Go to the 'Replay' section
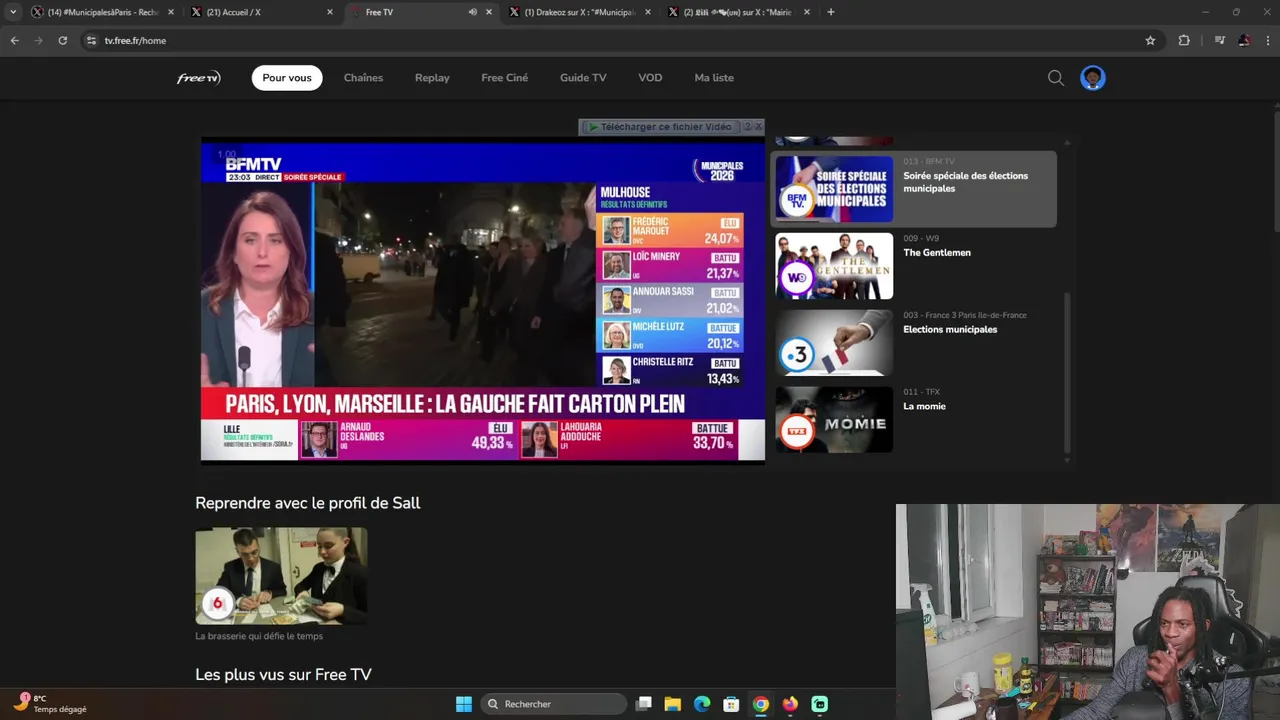This screenshot has width=1280, height=720. click(x=432, y=78)
